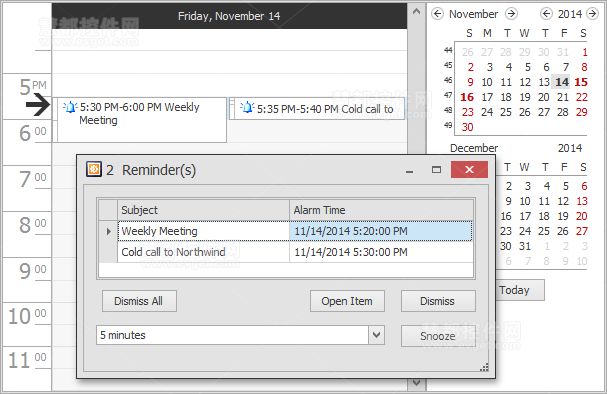Maximize the Reminder(s) window
607x394 pixels.
[x=436, y=170]
